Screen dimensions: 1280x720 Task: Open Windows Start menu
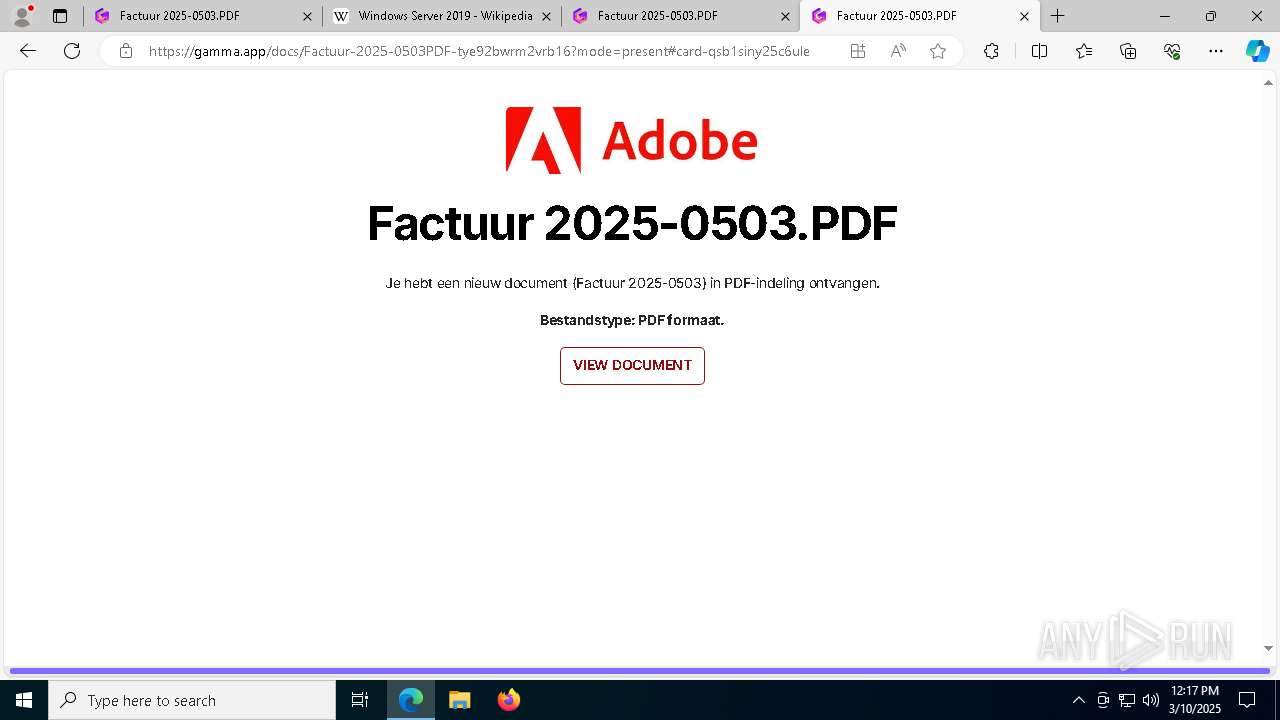click(24, 700)
